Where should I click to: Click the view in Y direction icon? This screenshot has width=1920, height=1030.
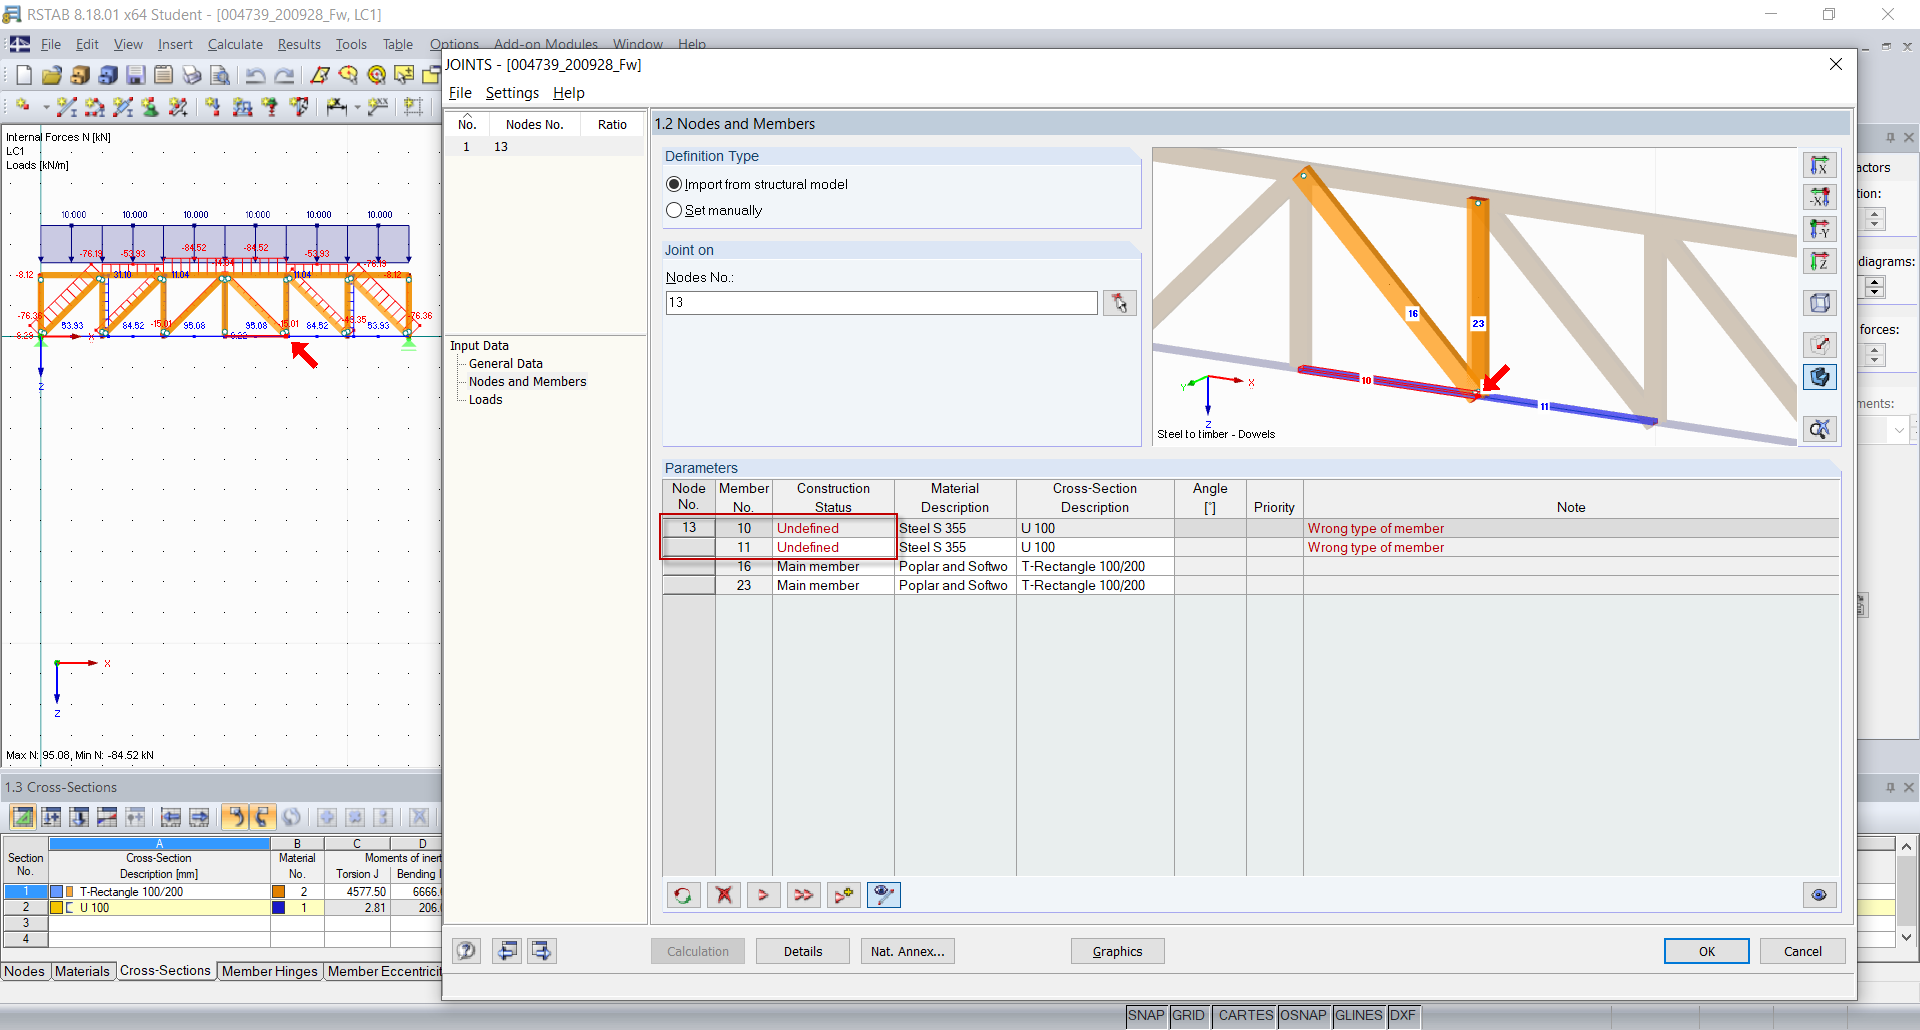pos(1820,229)
